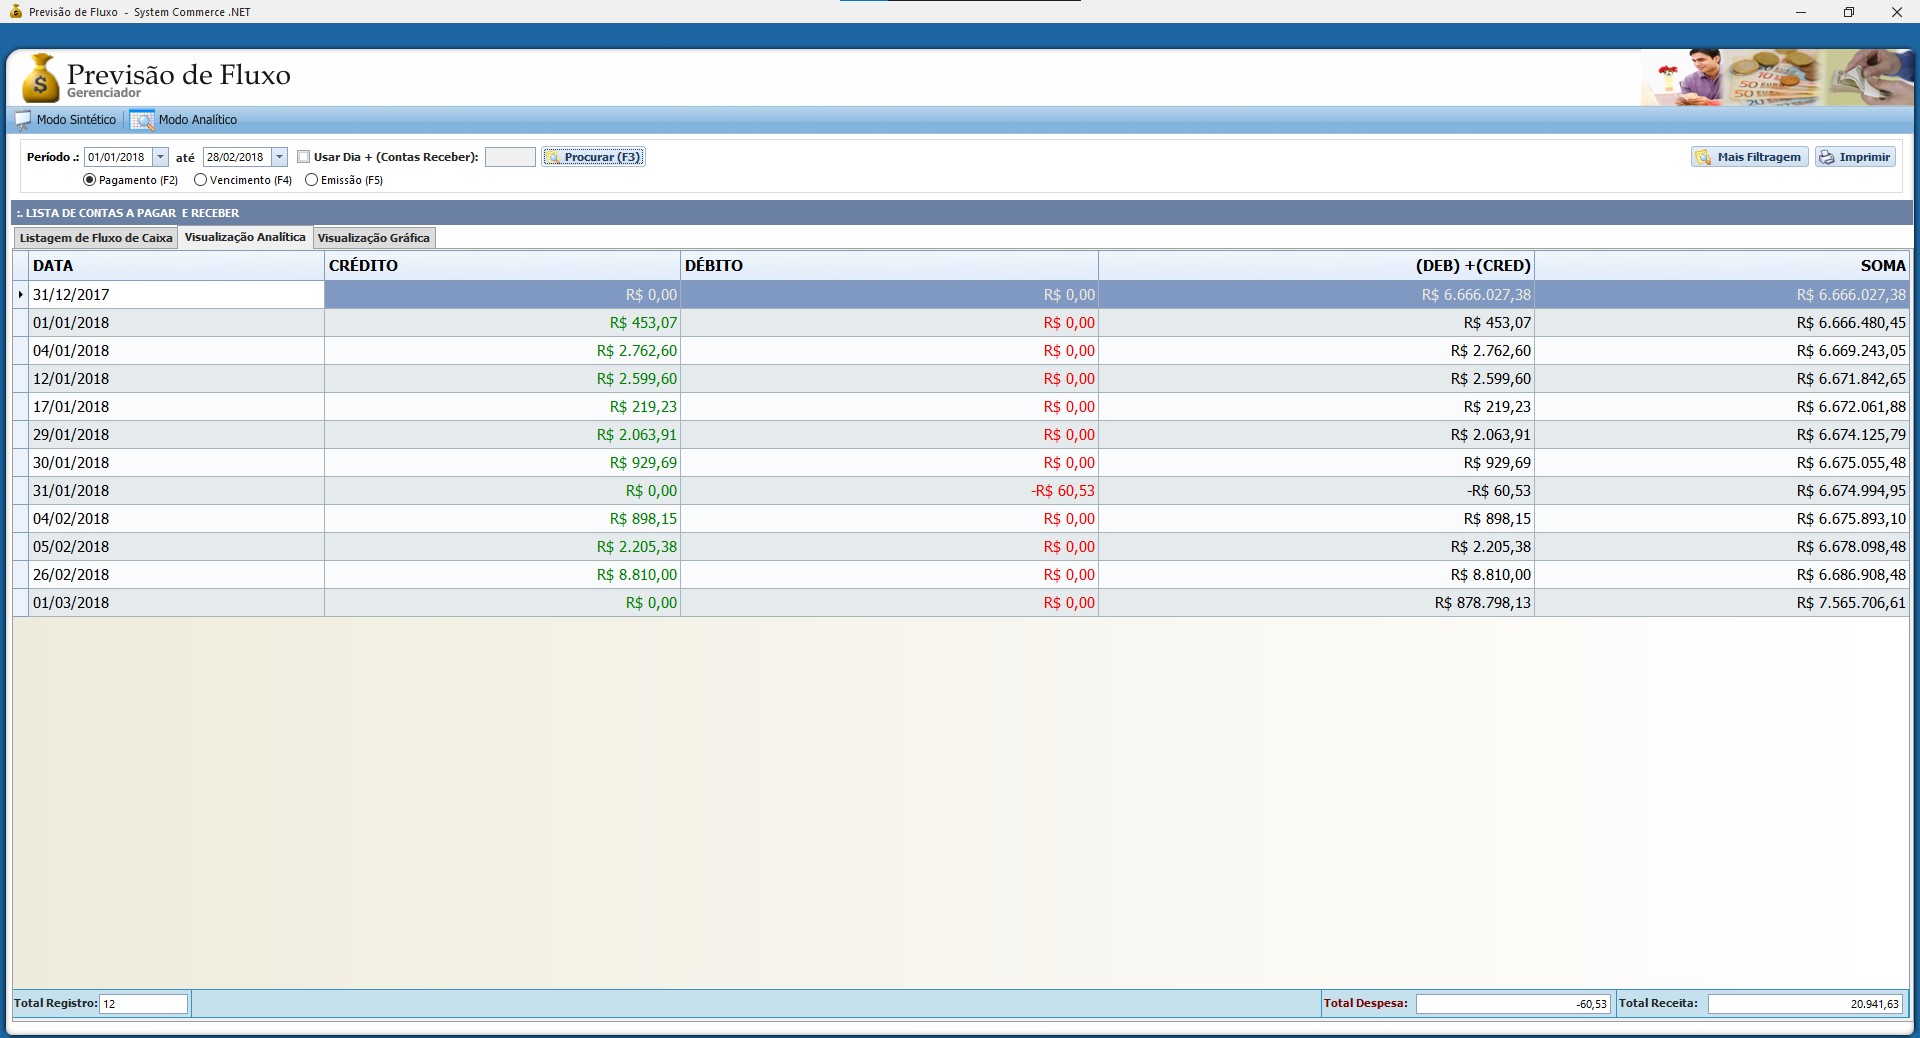Click the CRÉDITO column header
Screen dimensions: 1920x1038
pos(500,266)
